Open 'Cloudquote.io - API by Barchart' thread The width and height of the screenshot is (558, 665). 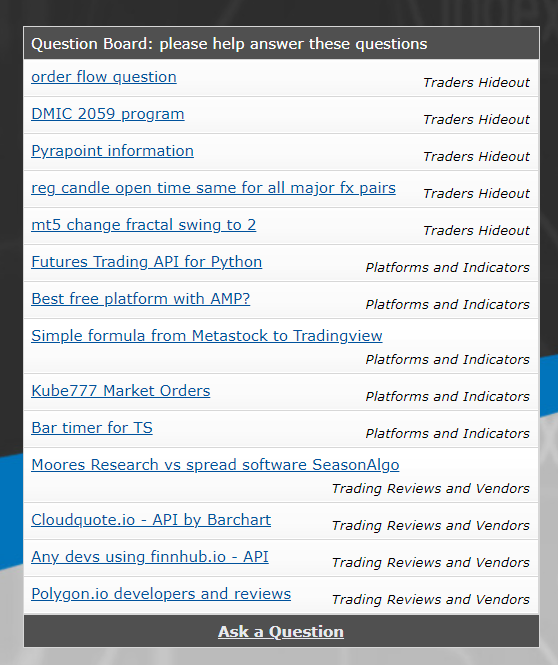tap(151, 520)
